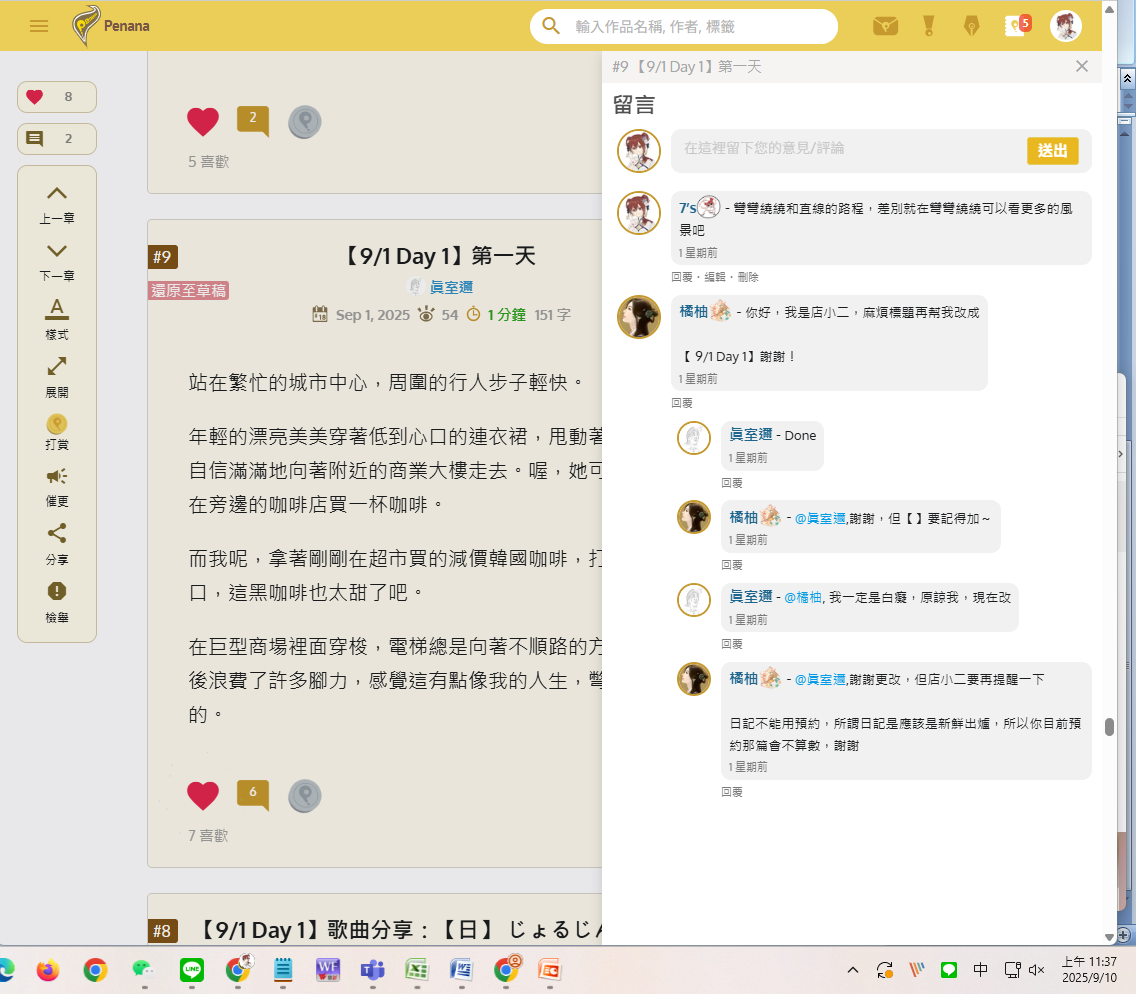Toggle the heart on post #9 with 7 喜歡

203,795
